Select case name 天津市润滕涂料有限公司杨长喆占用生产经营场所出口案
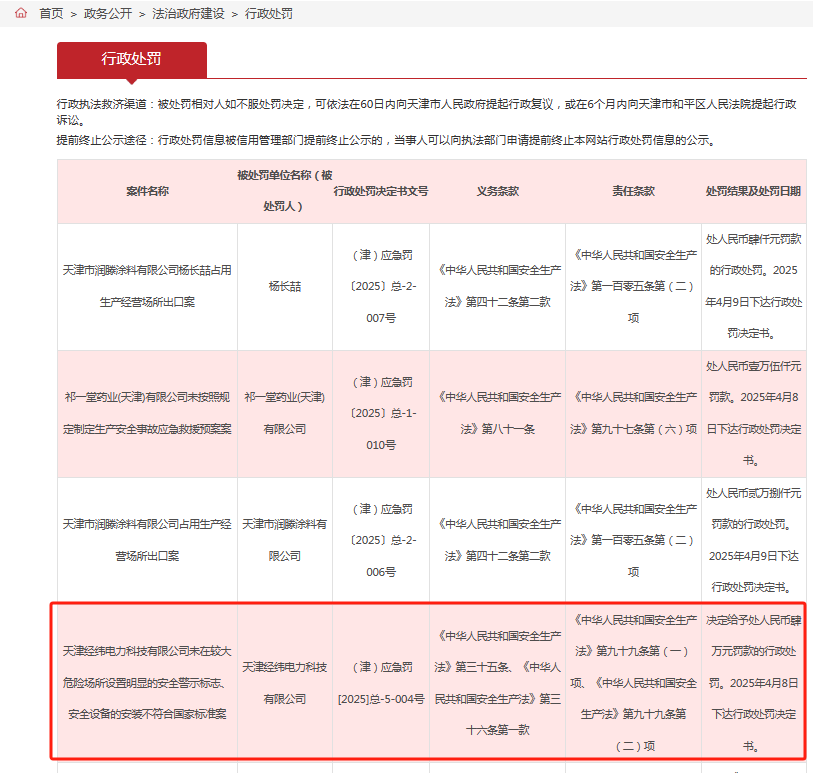 pyautogui.click(x=147, y=286)
